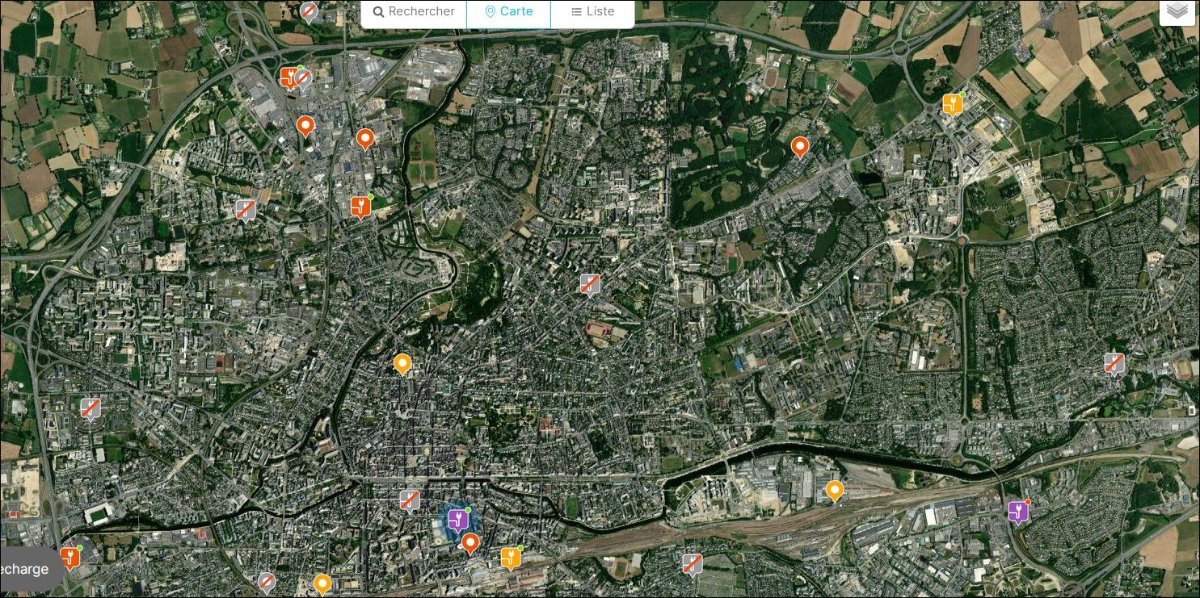
Task: Select the crossed-out marker near the western ring road
Action: pos(90,408)
